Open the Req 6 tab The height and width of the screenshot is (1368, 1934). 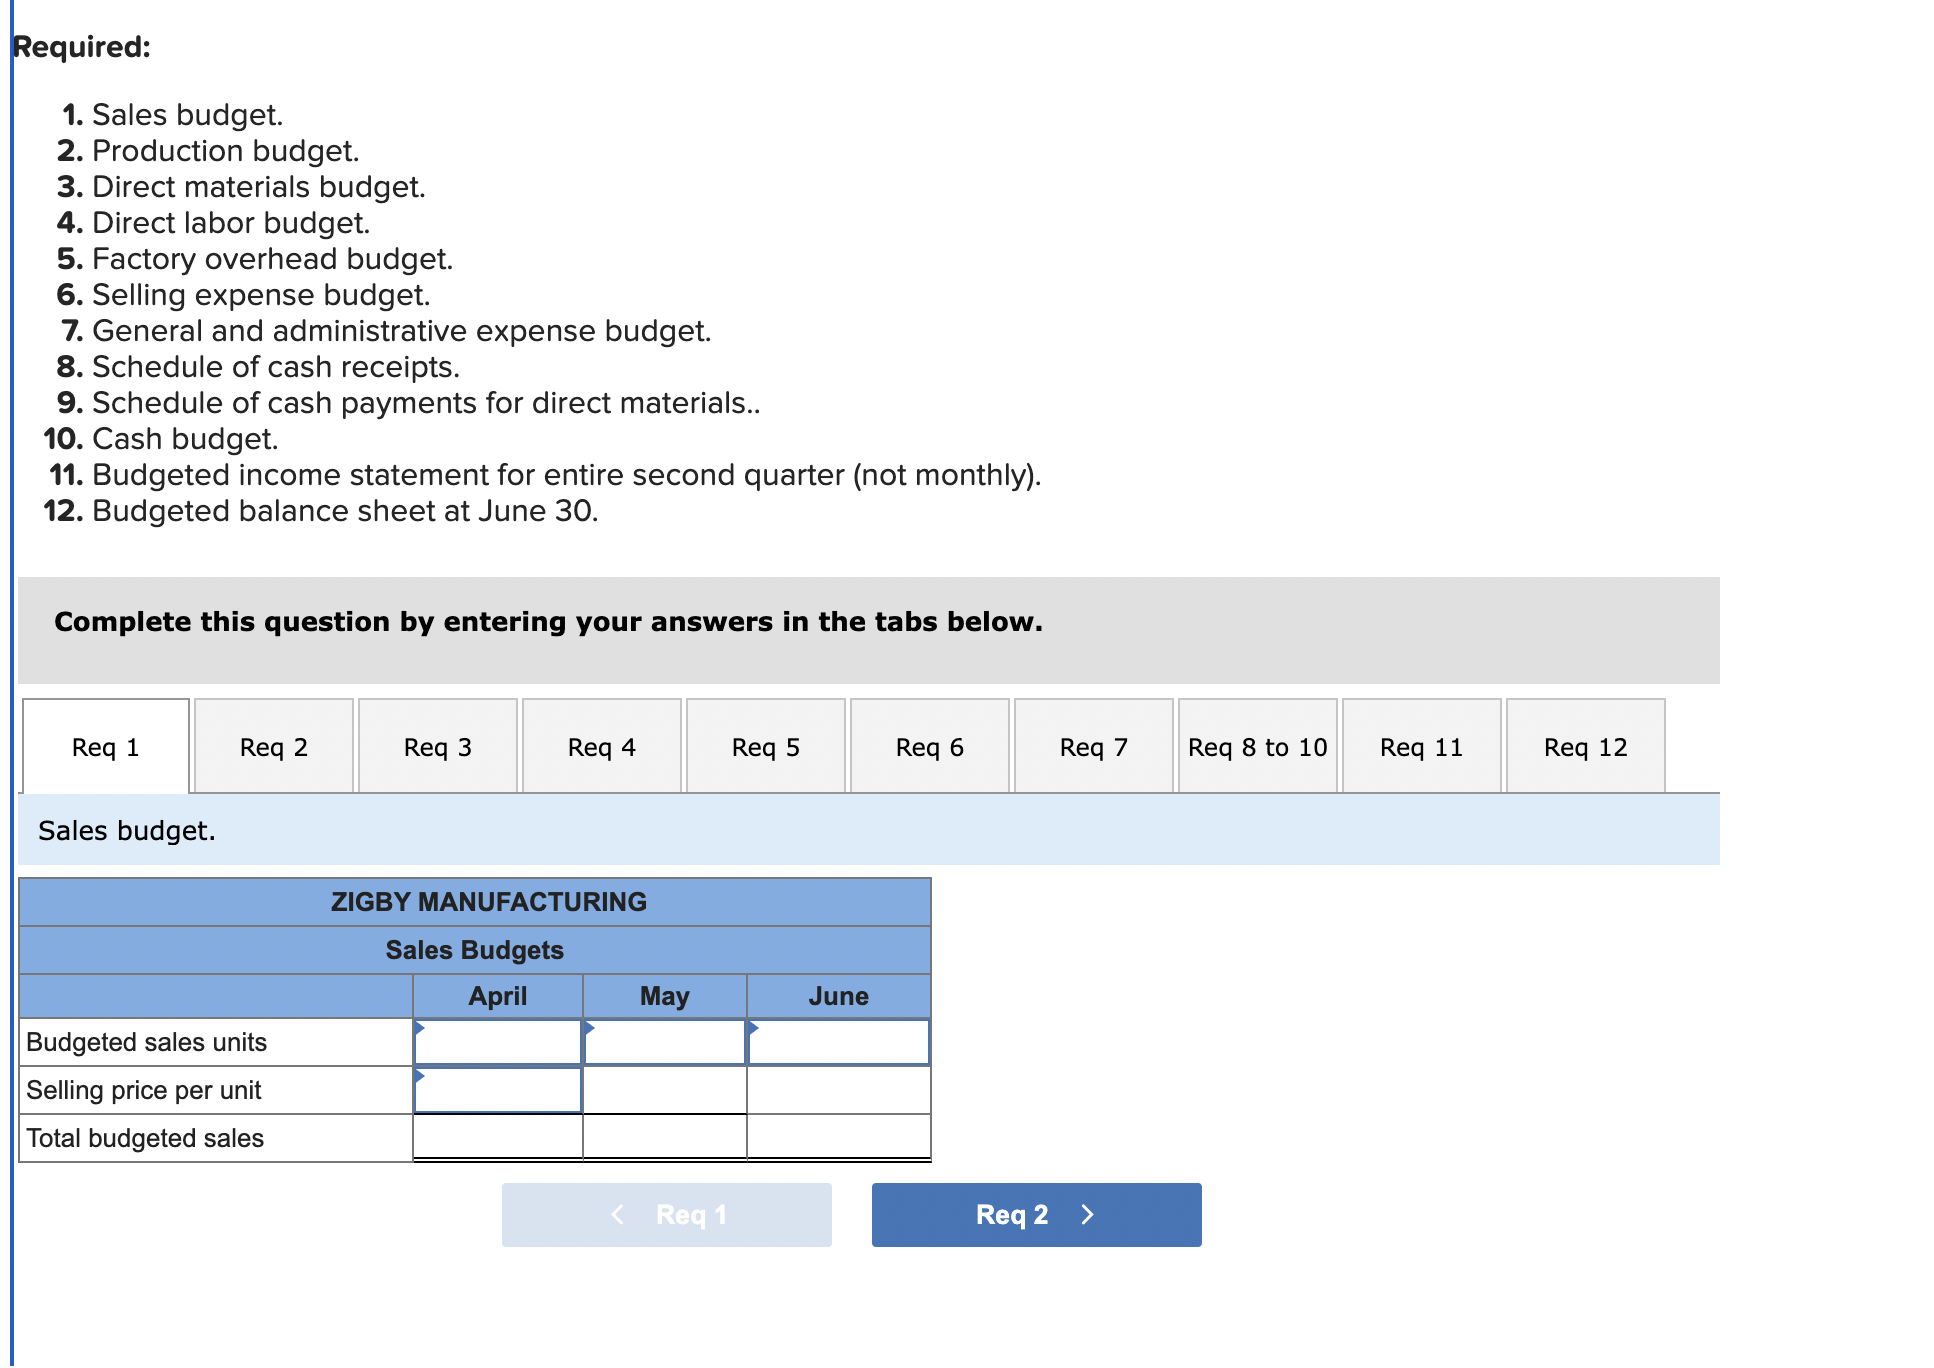[x=929, y=746]
